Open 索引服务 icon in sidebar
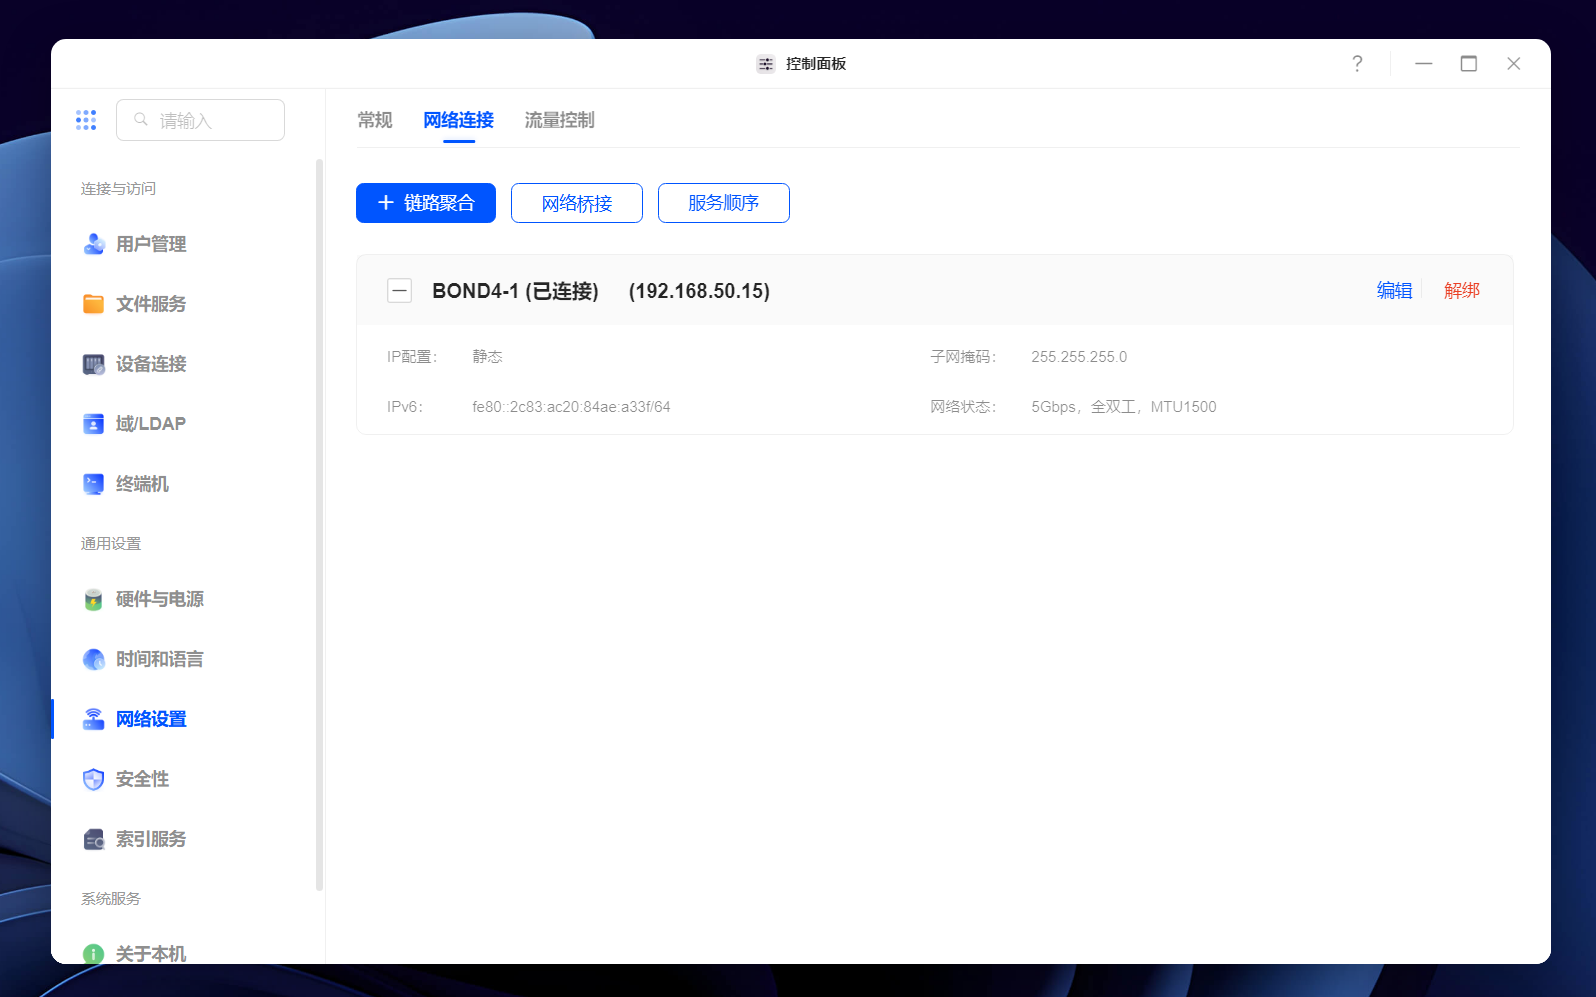The image size is (1596, 997). pos(94,839)
